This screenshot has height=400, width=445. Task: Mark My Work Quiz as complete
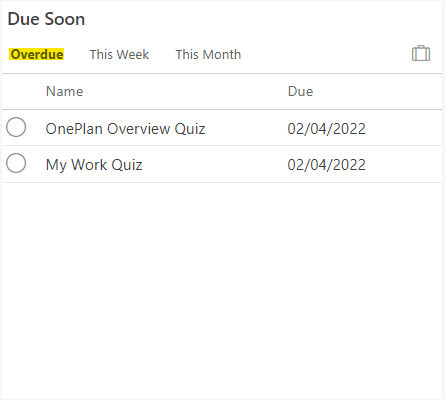[x=16, y=163]
